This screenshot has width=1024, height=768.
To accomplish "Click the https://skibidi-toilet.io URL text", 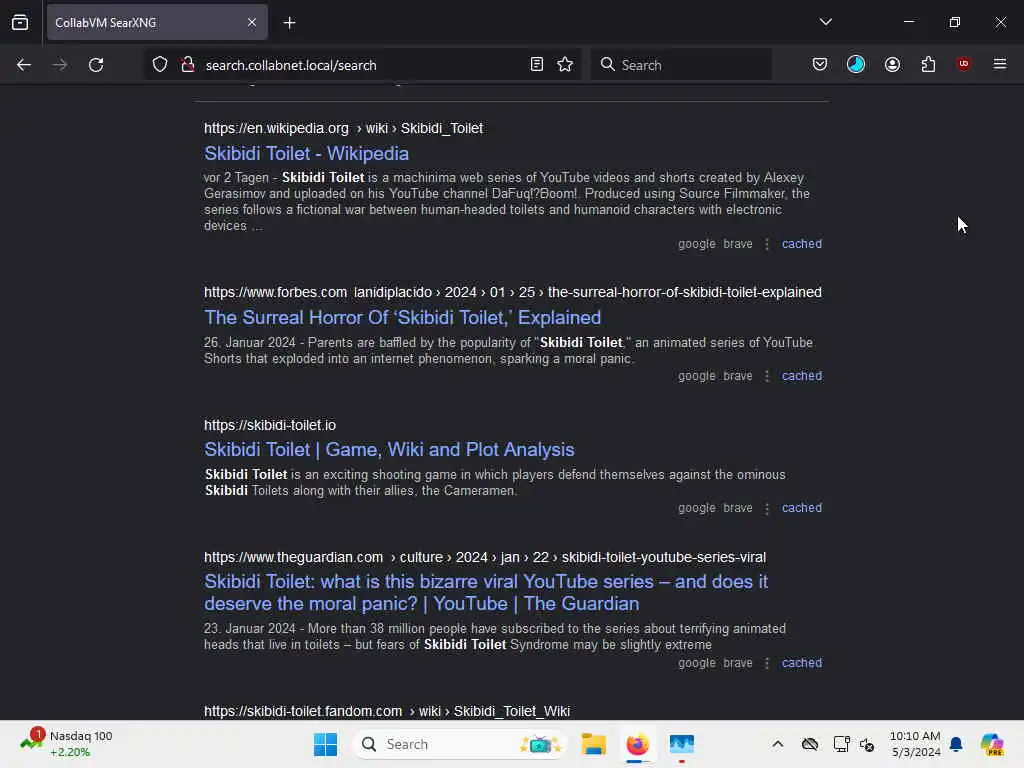I will click(x=270, y=425).
